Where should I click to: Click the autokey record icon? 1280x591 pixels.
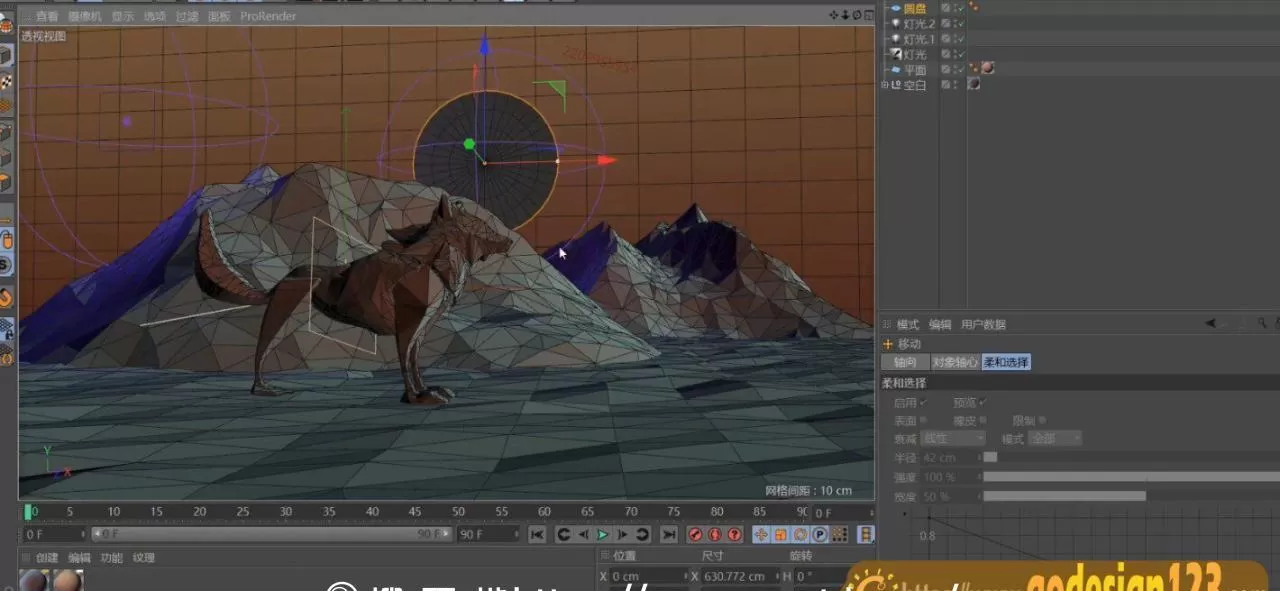pyautogui.click(x=715, y=534)
